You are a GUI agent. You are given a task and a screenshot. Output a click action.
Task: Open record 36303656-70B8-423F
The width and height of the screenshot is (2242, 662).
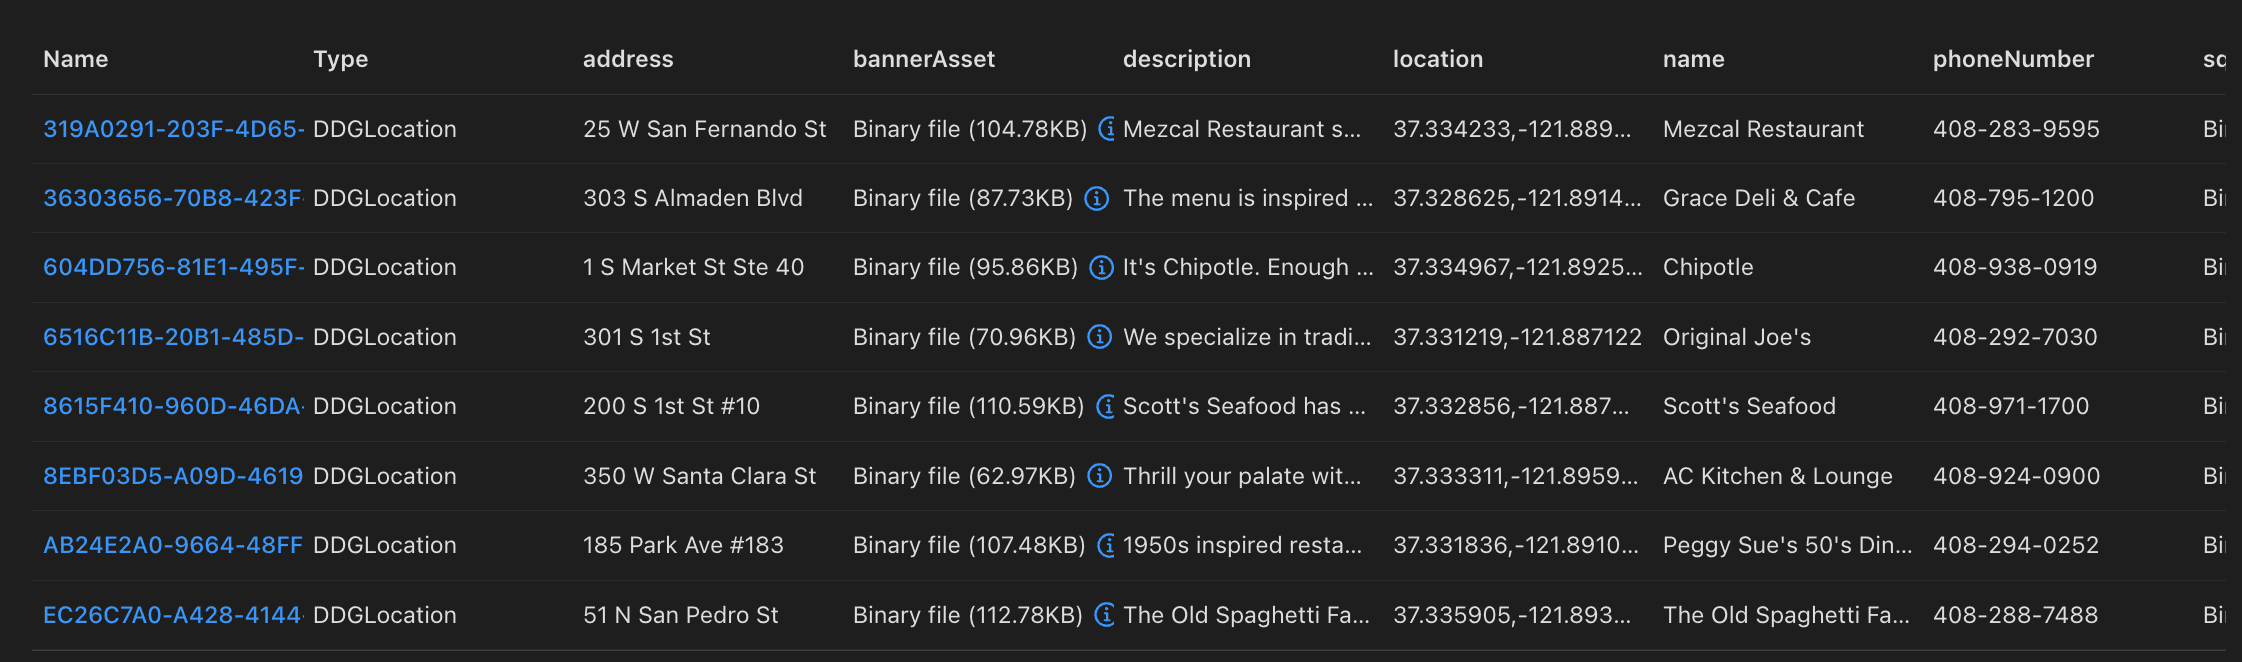[173, 198]
